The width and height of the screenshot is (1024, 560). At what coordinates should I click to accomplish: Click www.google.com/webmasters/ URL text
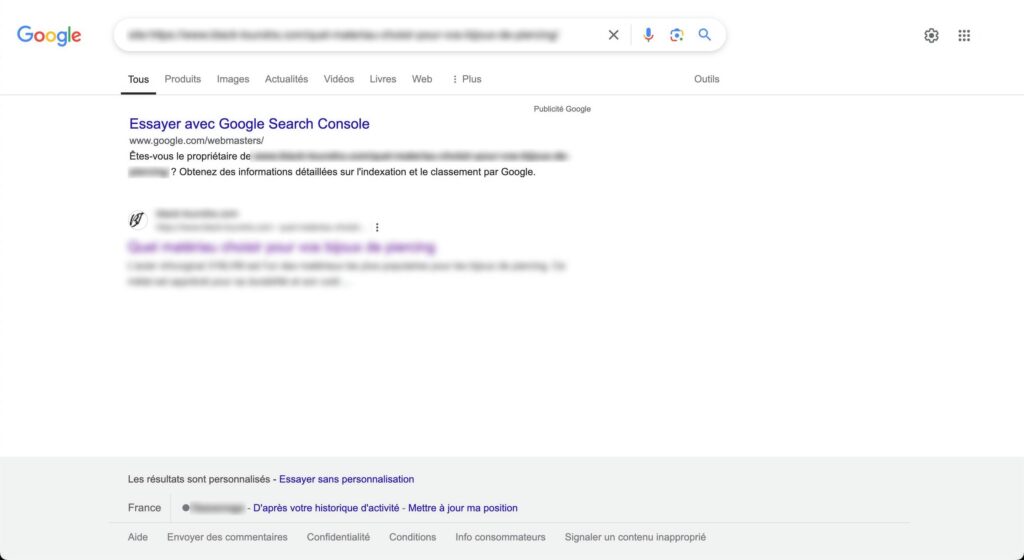tap(197, 140)
